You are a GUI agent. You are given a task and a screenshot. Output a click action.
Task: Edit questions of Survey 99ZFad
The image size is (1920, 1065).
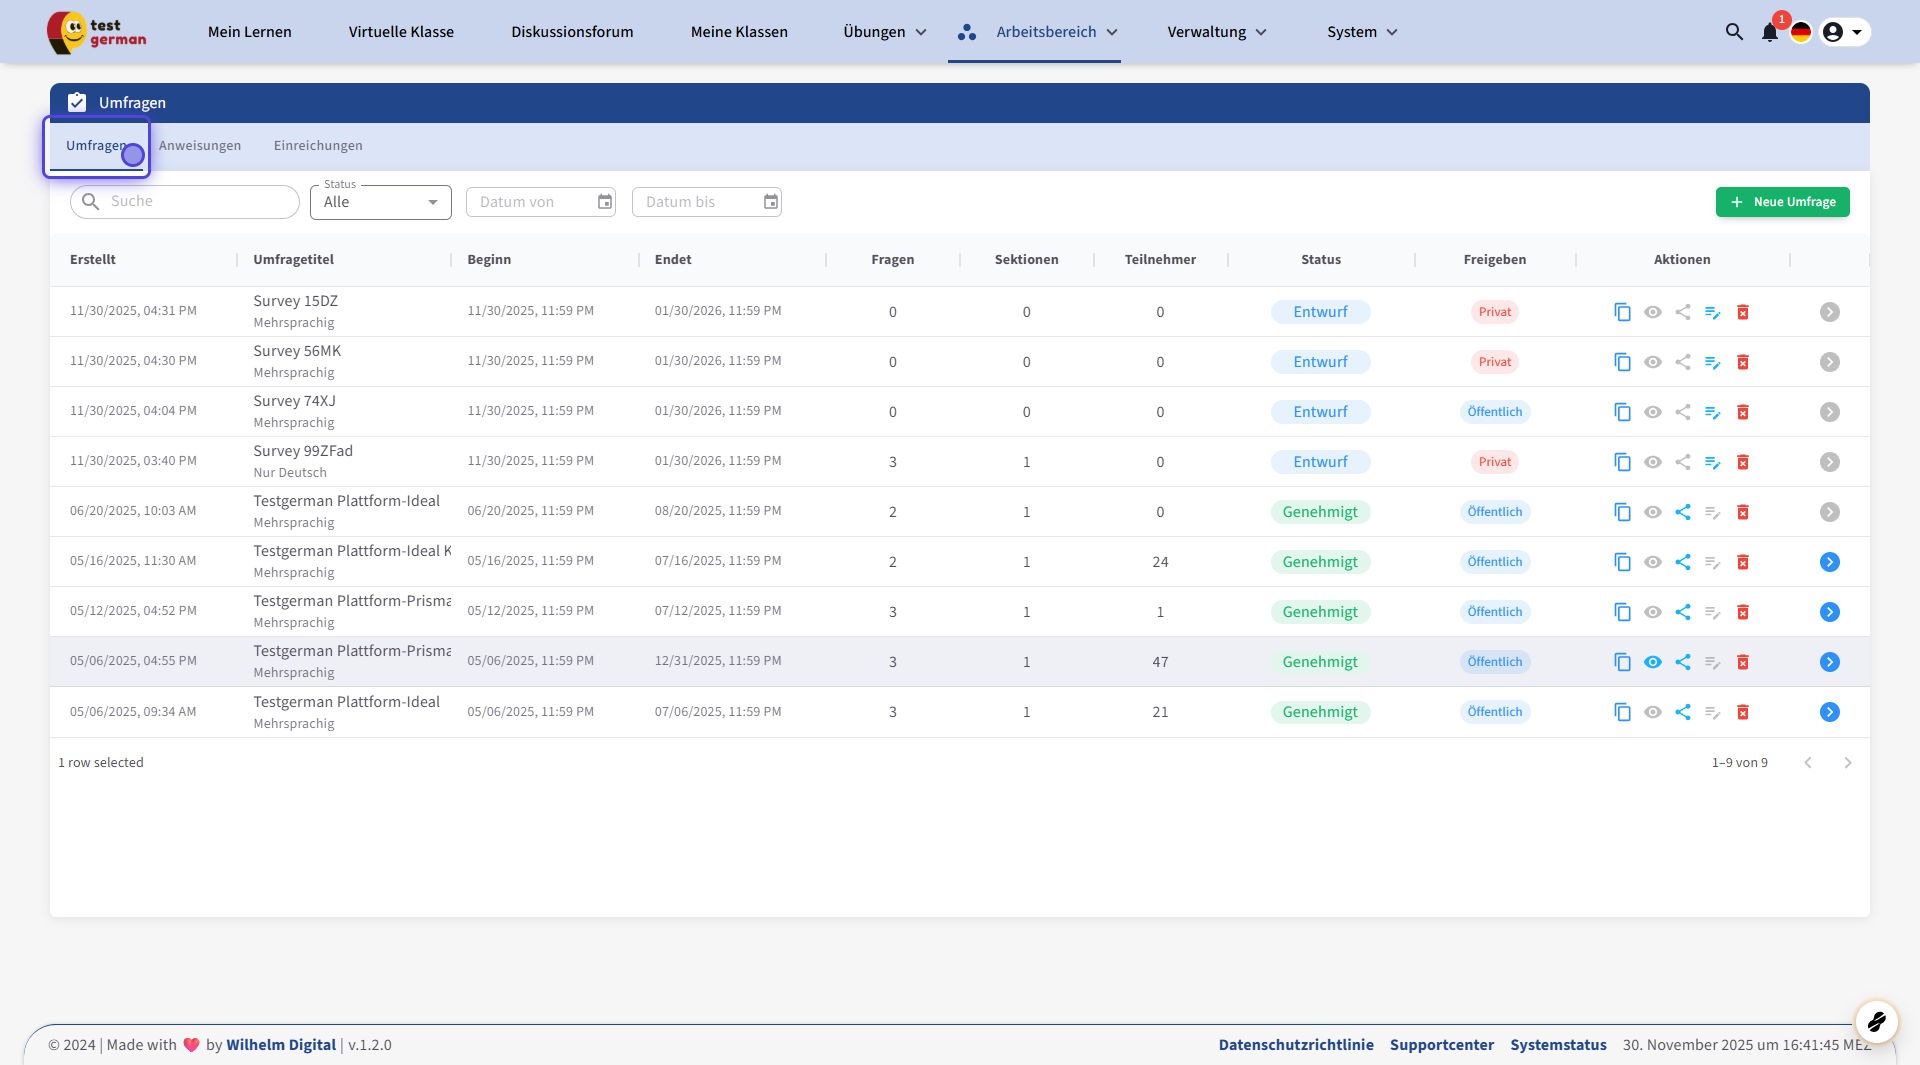pos(1712,462)
